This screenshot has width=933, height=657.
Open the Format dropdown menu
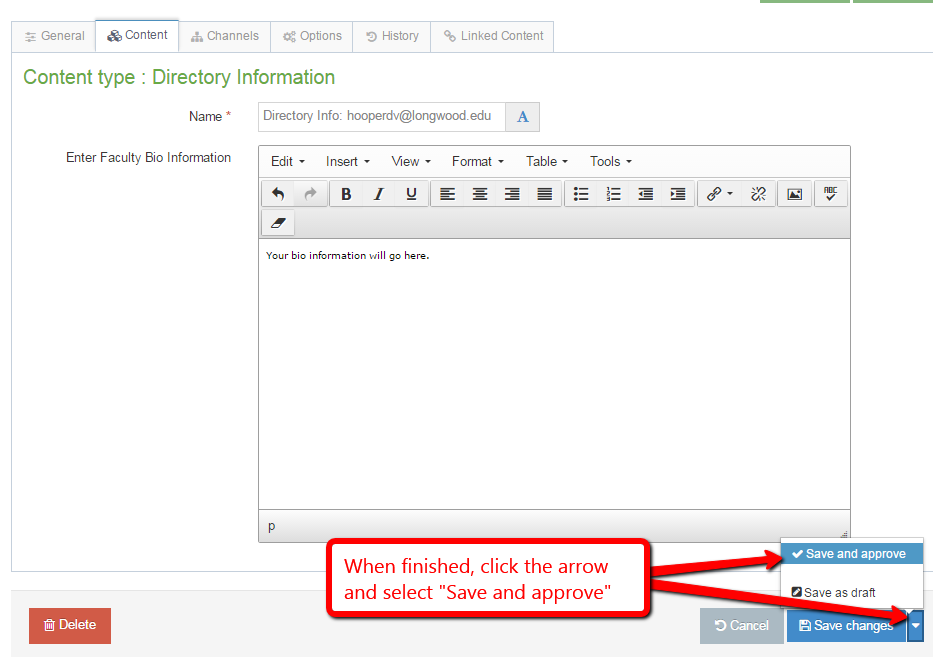[x=478, y=162]
